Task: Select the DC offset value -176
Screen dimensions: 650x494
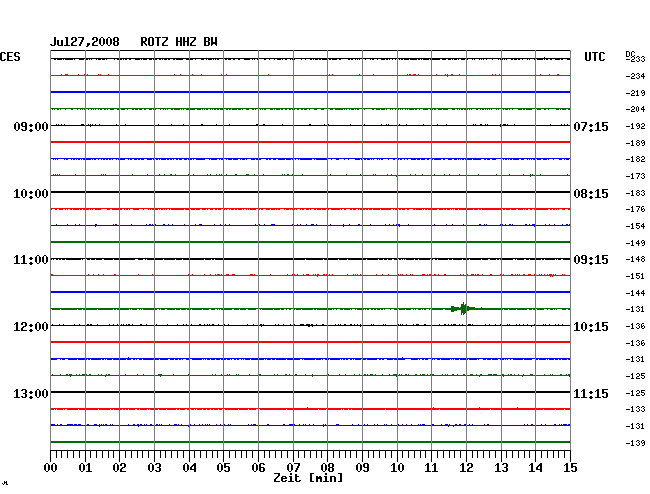Action: 635,209
